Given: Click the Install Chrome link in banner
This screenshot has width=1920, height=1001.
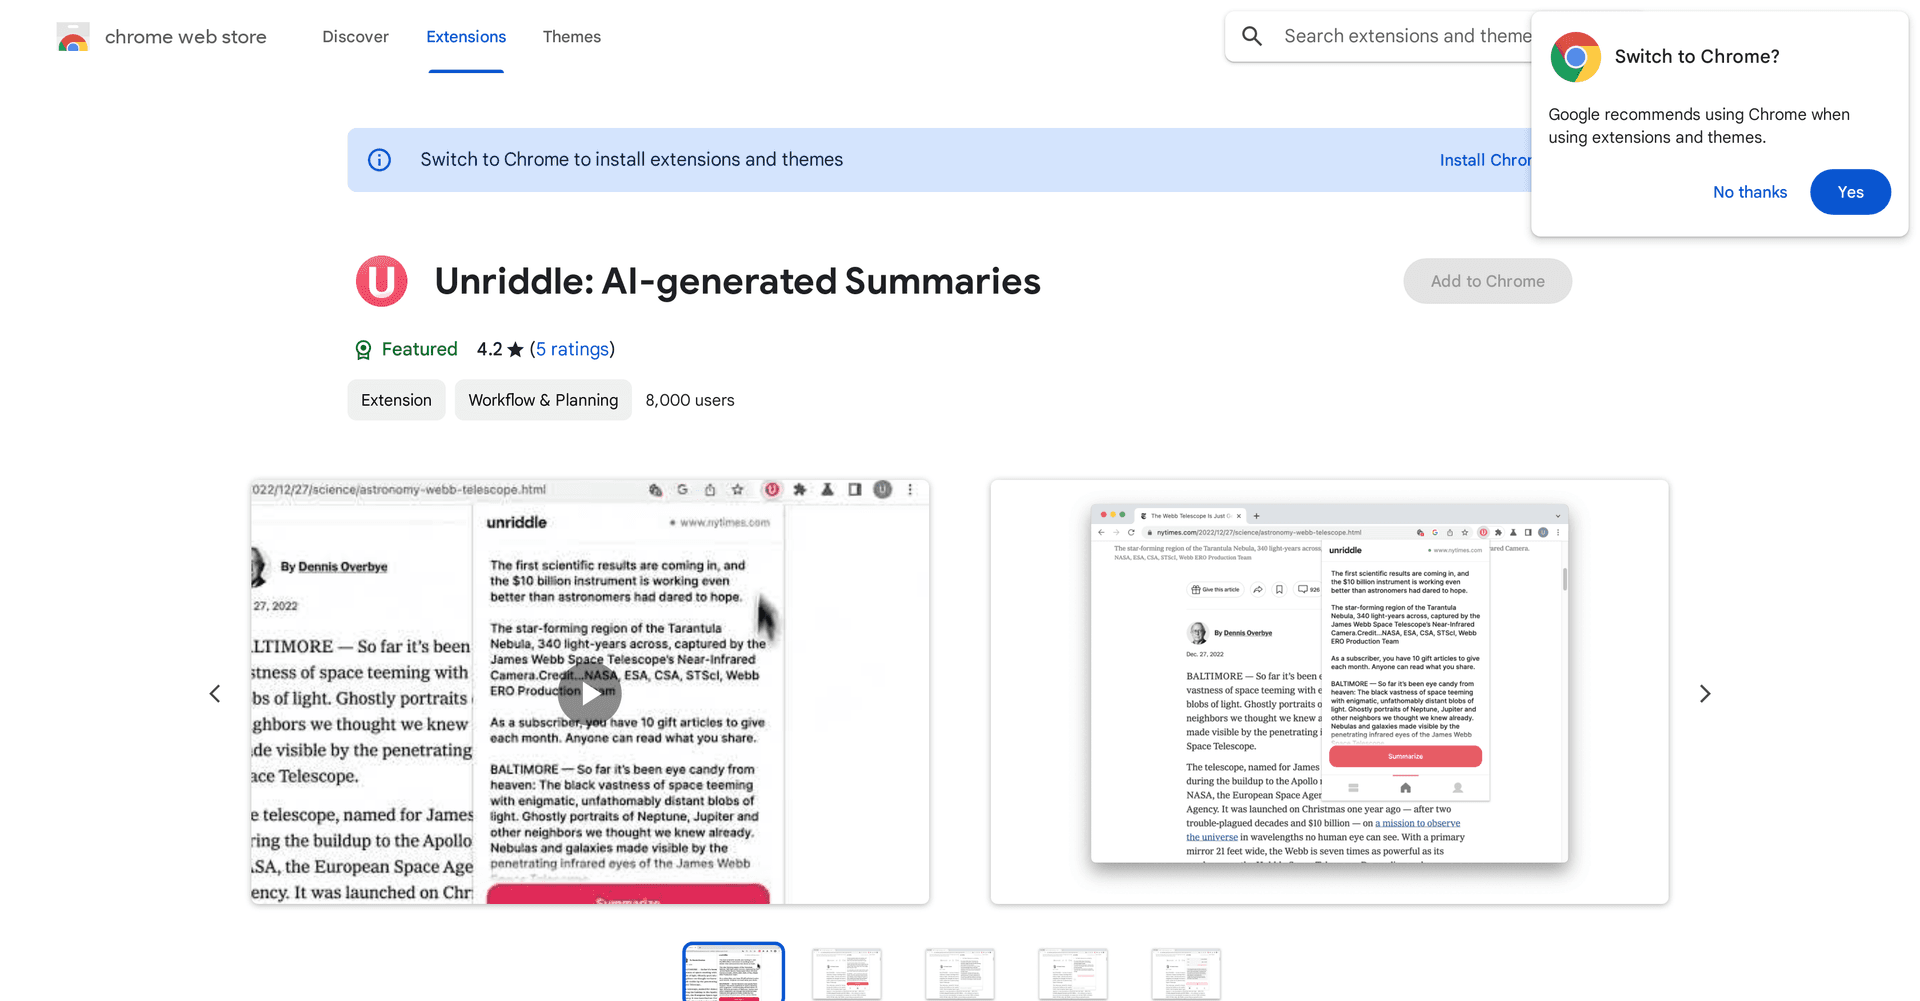Looking at the screenshot, I should pos(1485,160).
